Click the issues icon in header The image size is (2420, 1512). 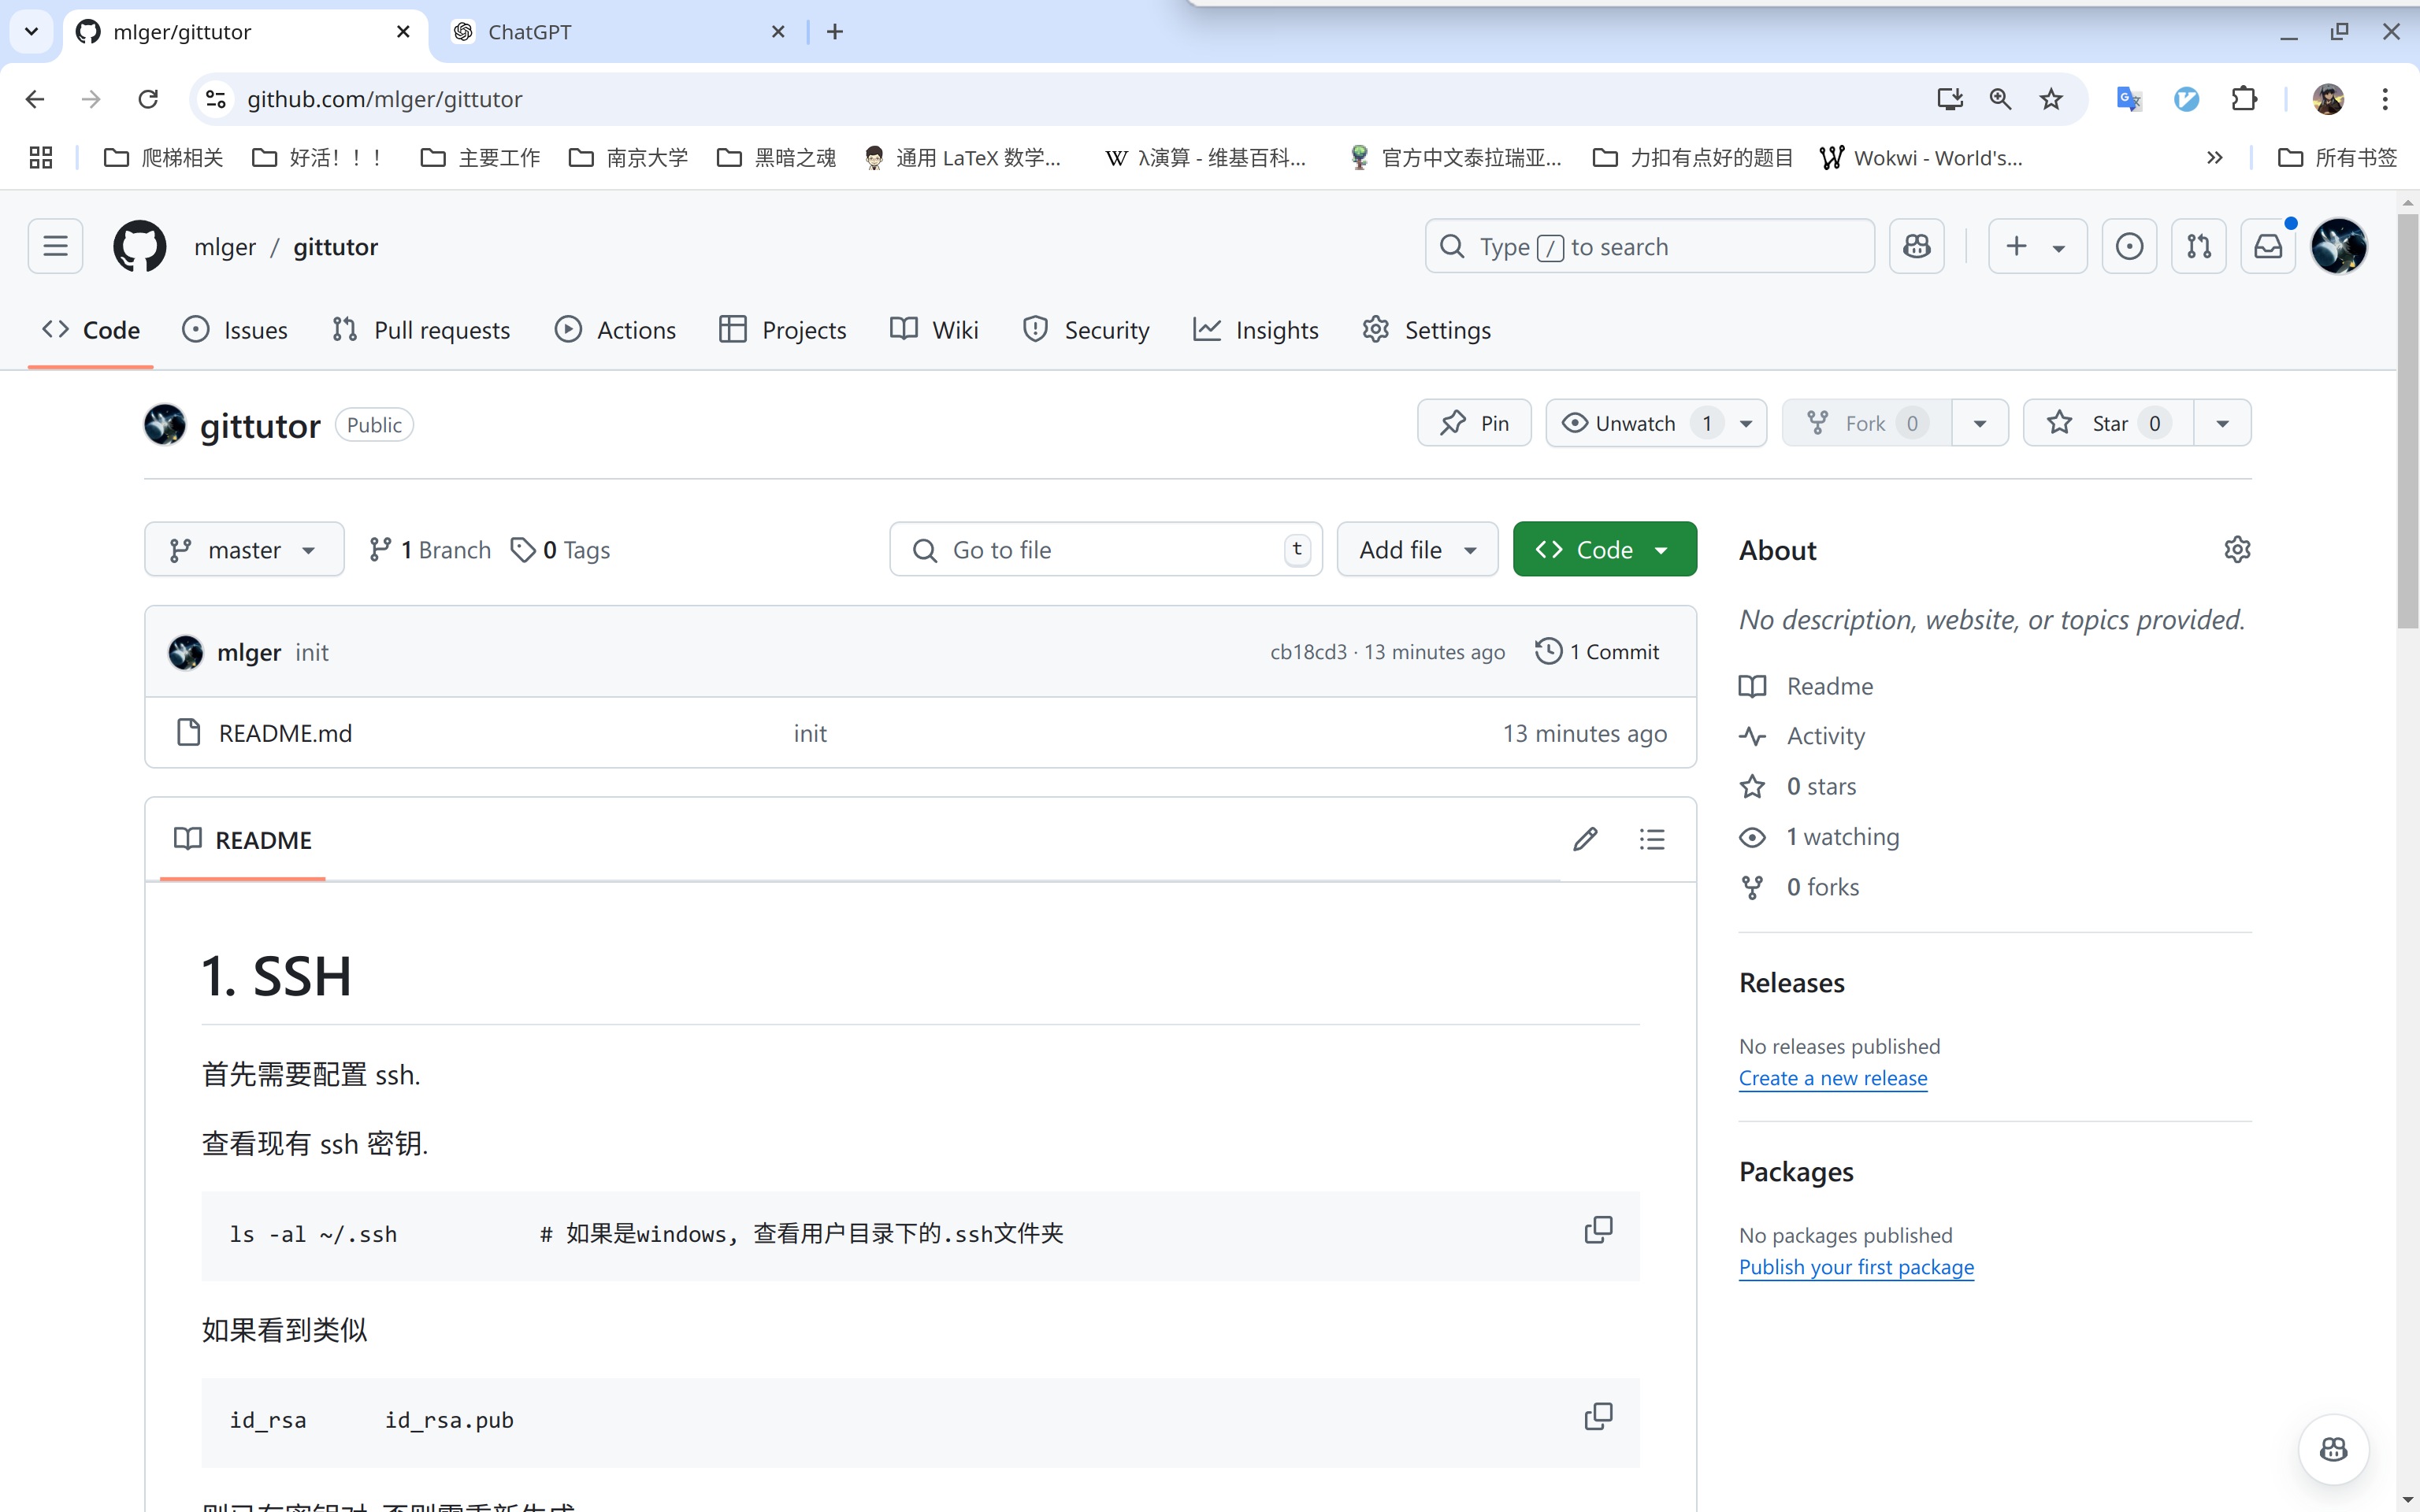(2129, 246)
